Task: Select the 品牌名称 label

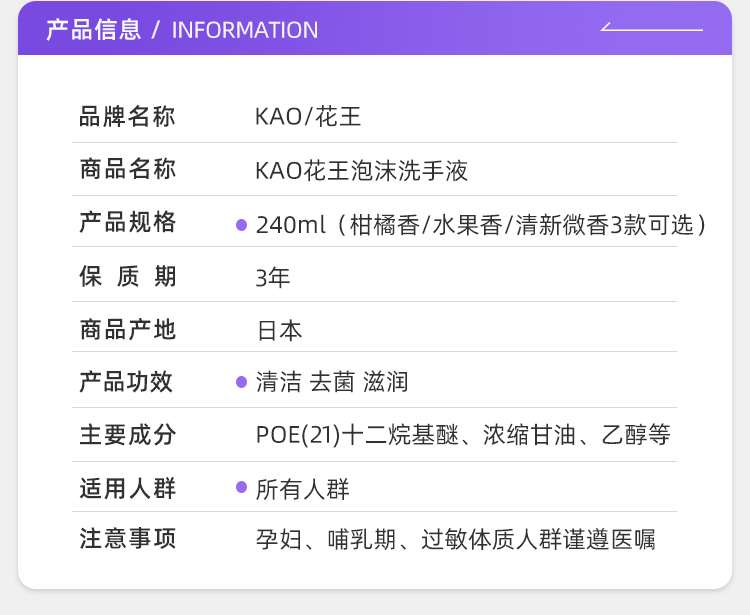Action: (127, 117)
